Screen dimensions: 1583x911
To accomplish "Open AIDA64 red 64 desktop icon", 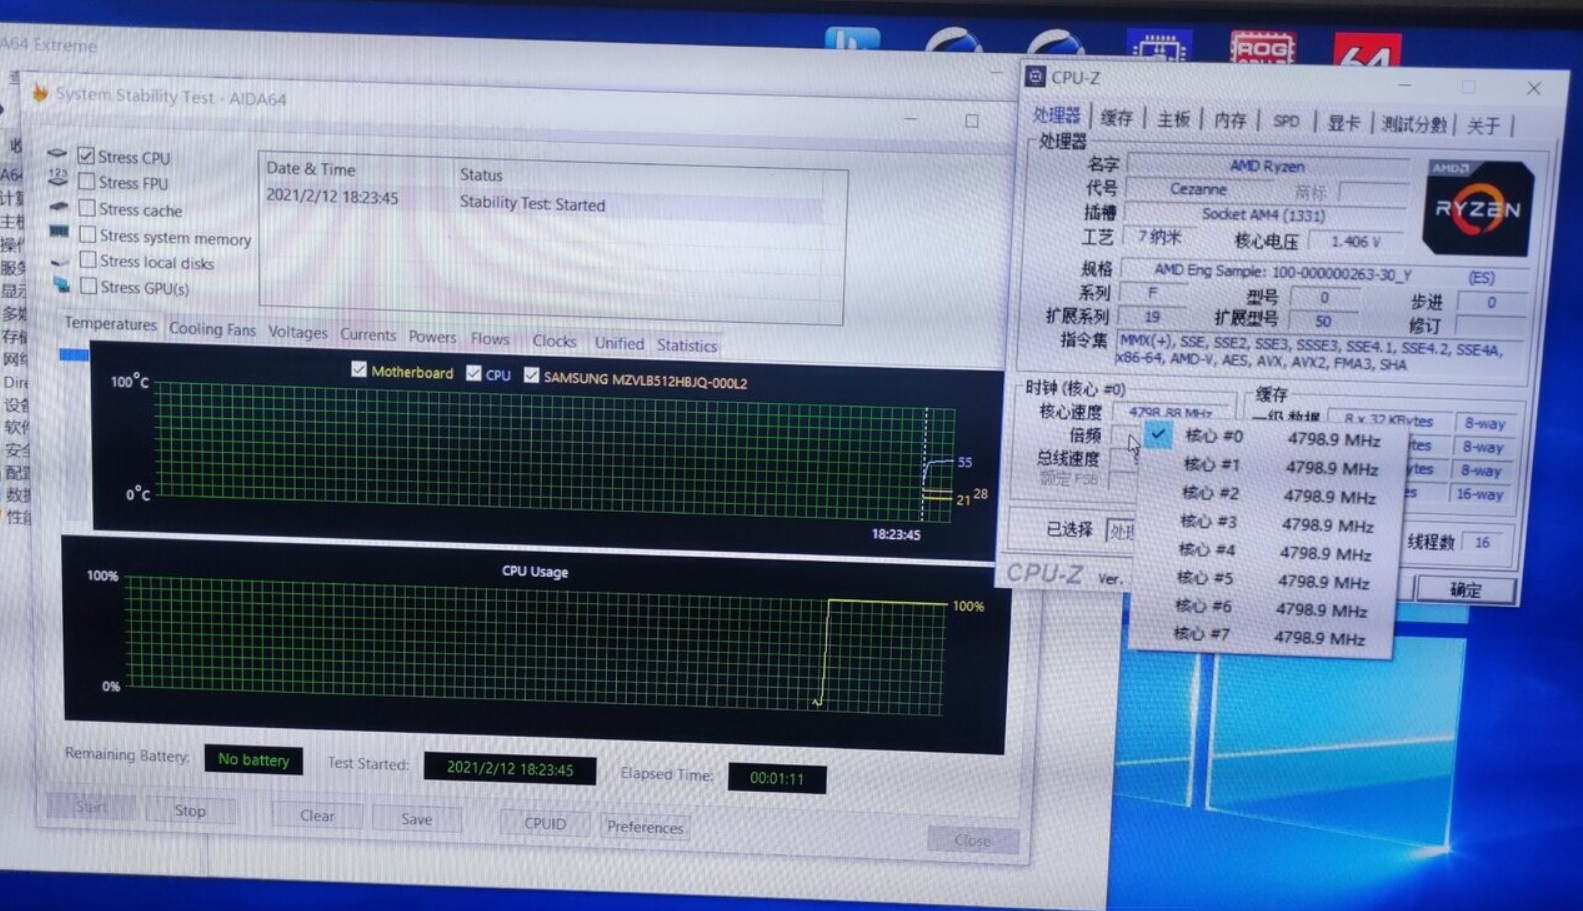I will click(x=1367, y=50).
